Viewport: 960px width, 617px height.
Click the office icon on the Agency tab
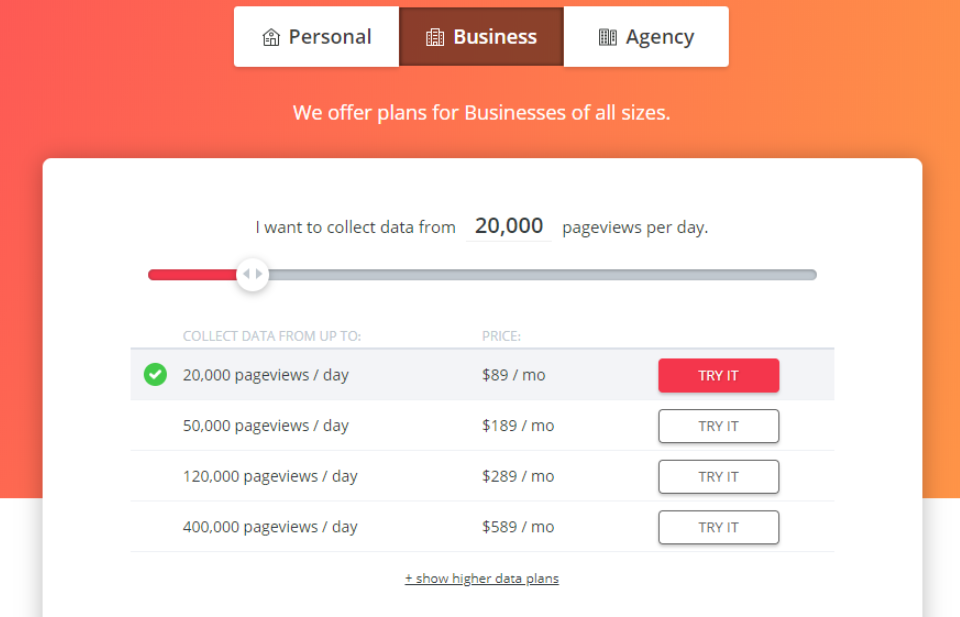(607, 37)
